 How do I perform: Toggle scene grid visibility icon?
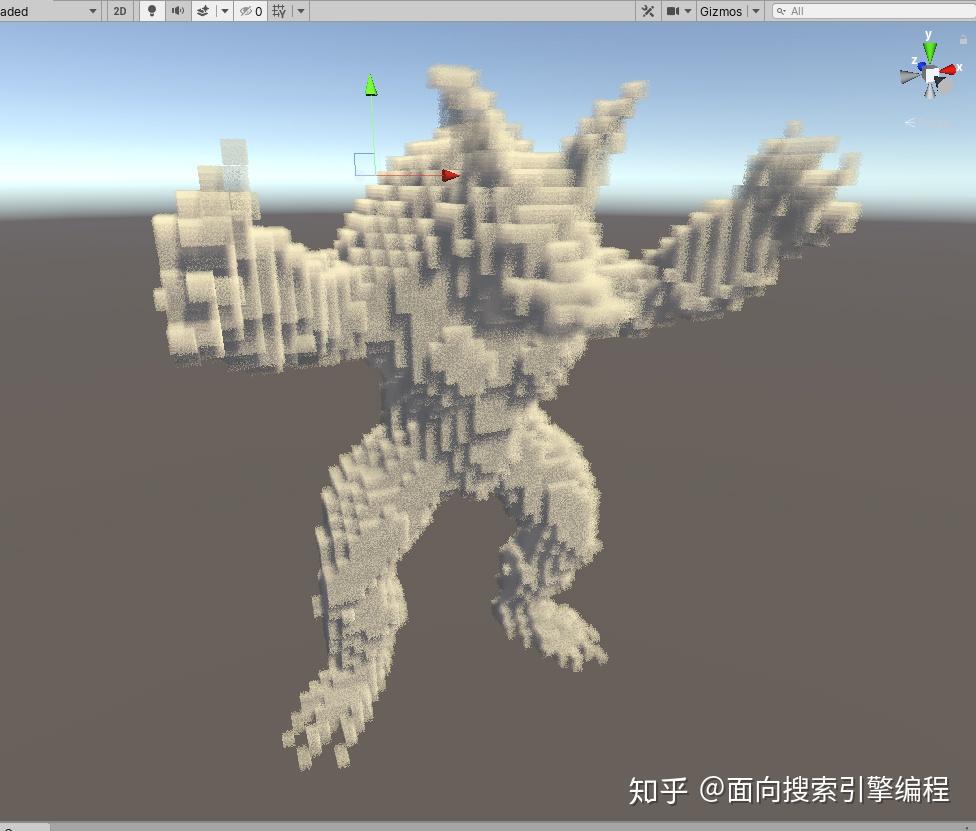[x=279, y=11]
